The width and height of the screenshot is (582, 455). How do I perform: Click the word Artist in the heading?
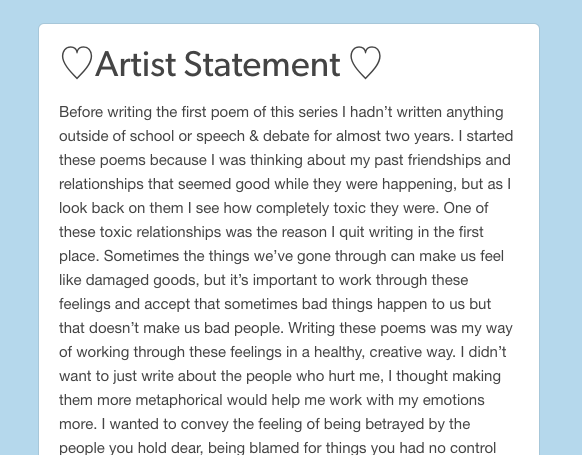click(135, 64)
